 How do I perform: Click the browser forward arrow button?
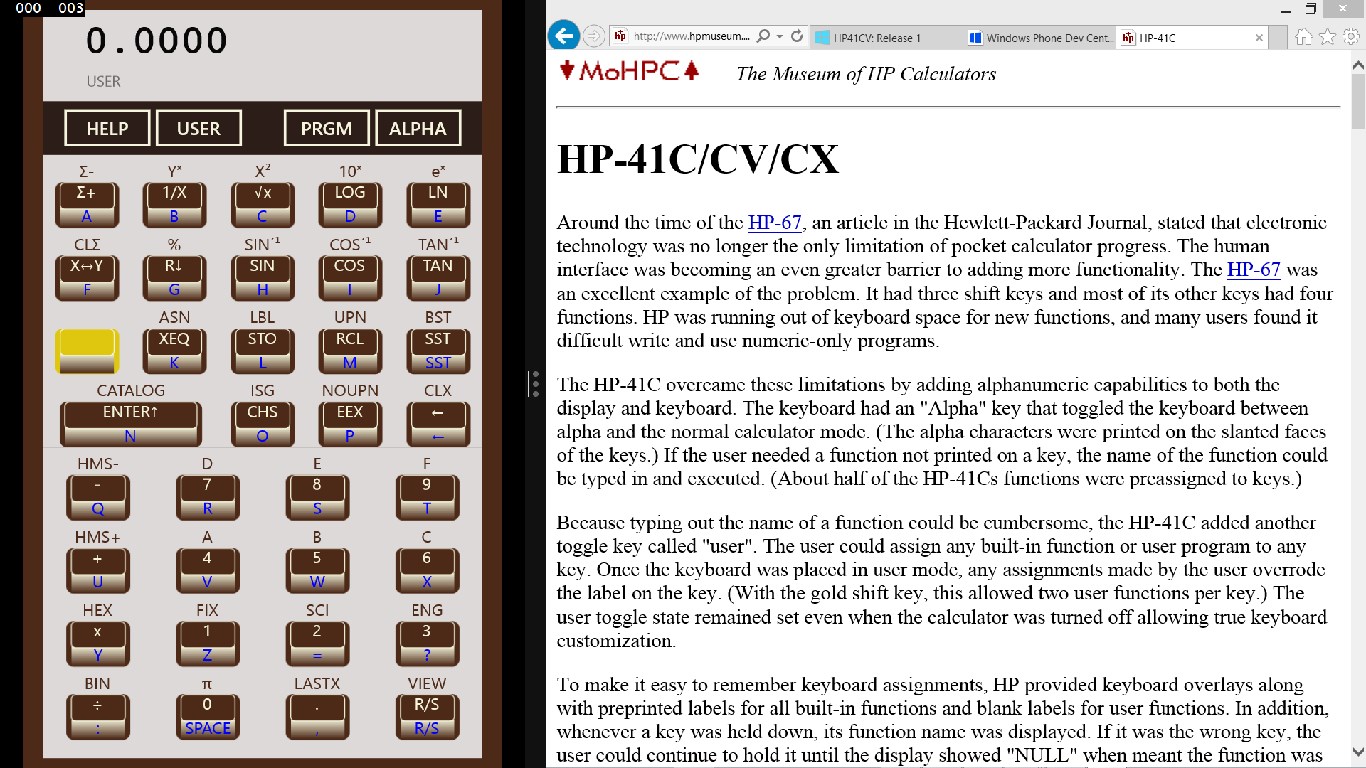coord(593,36)
